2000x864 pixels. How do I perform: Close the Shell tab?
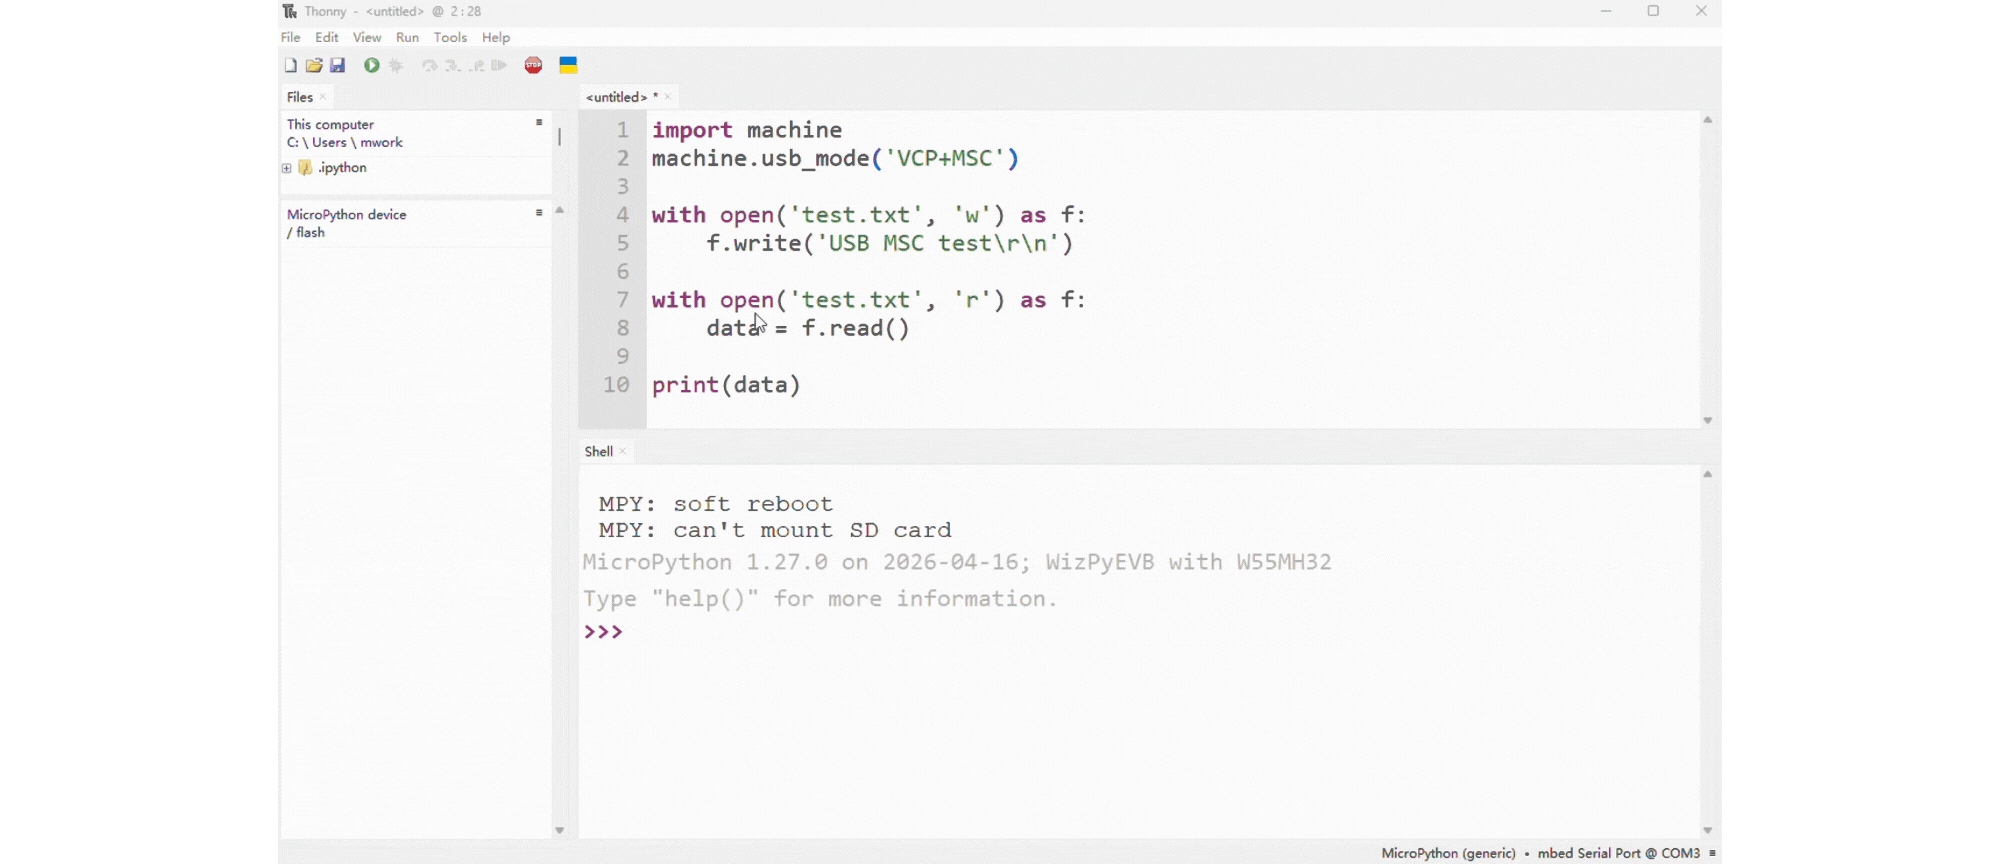pyautogui.click(x=623, y=451)
